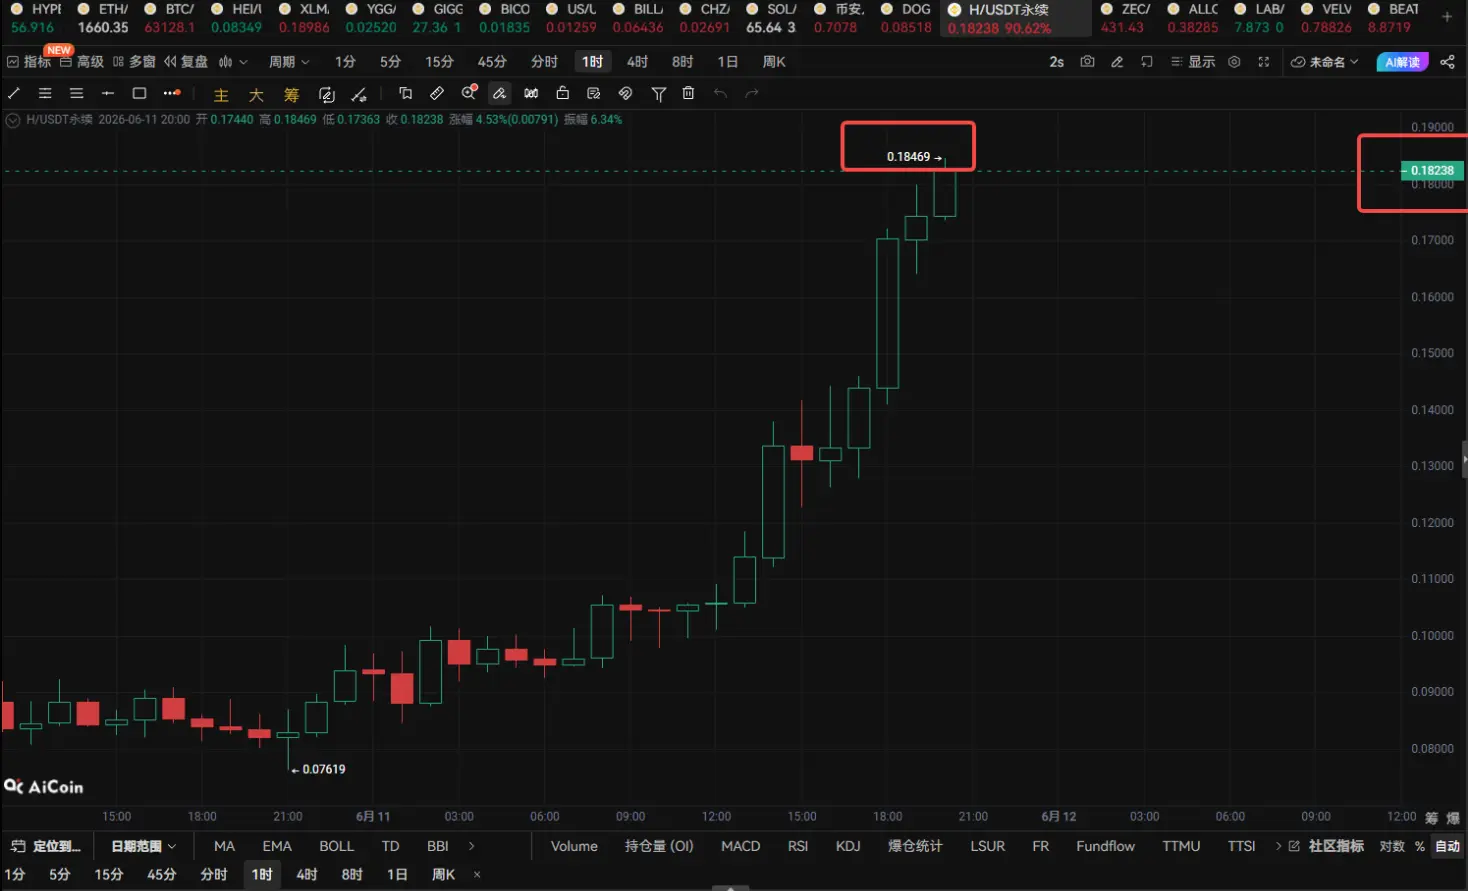Toggle the Volume indicator
The width and height of the screenshot is (1468, 891).
click(x=574, y=846)
